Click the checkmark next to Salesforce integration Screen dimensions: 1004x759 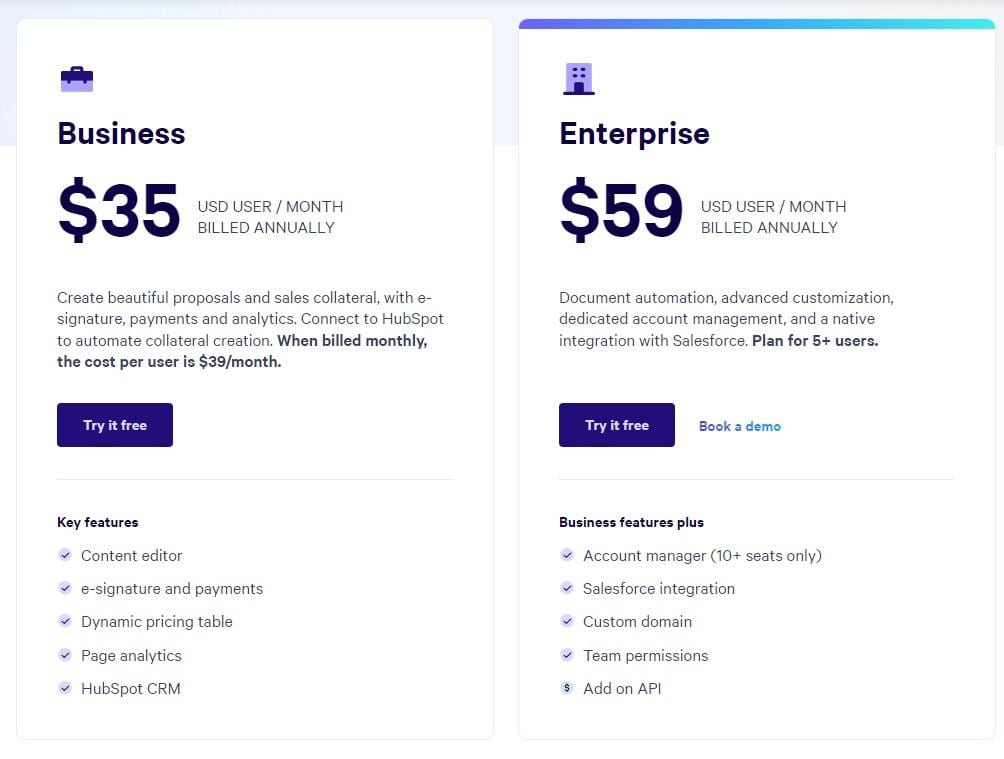point(567,588)
